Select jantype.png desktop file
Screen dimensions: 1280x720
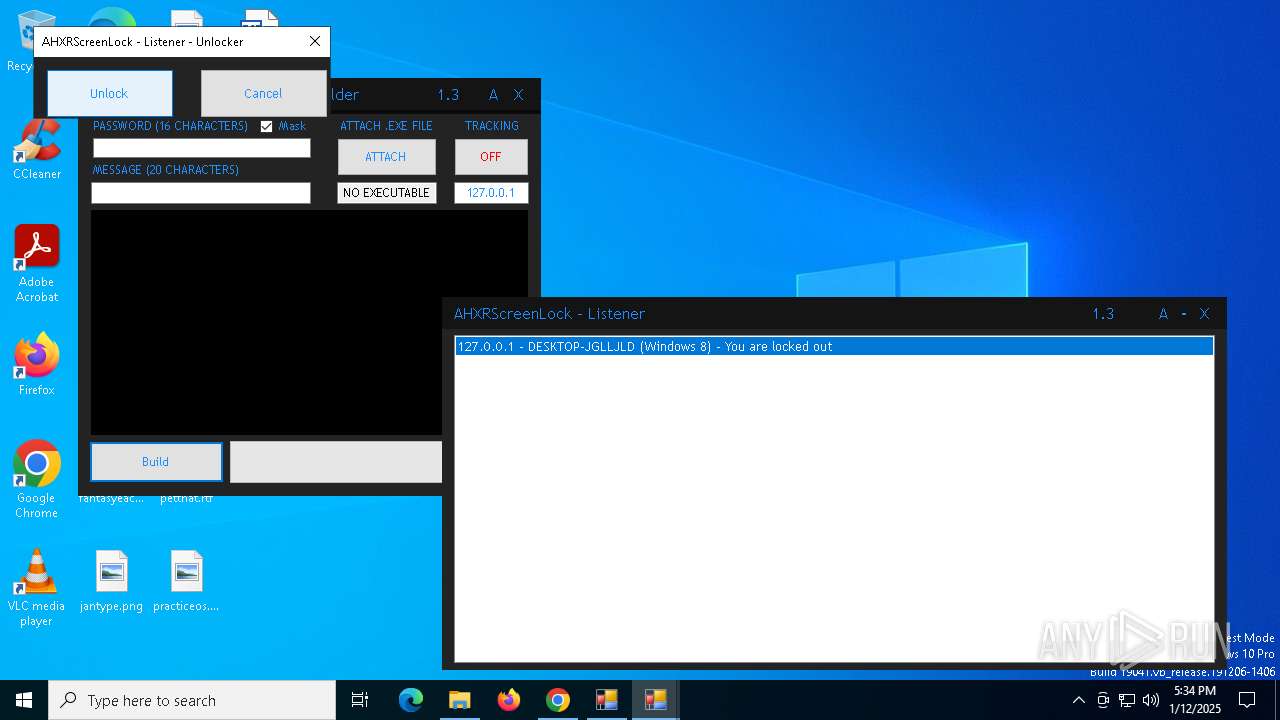pos(111,581)
